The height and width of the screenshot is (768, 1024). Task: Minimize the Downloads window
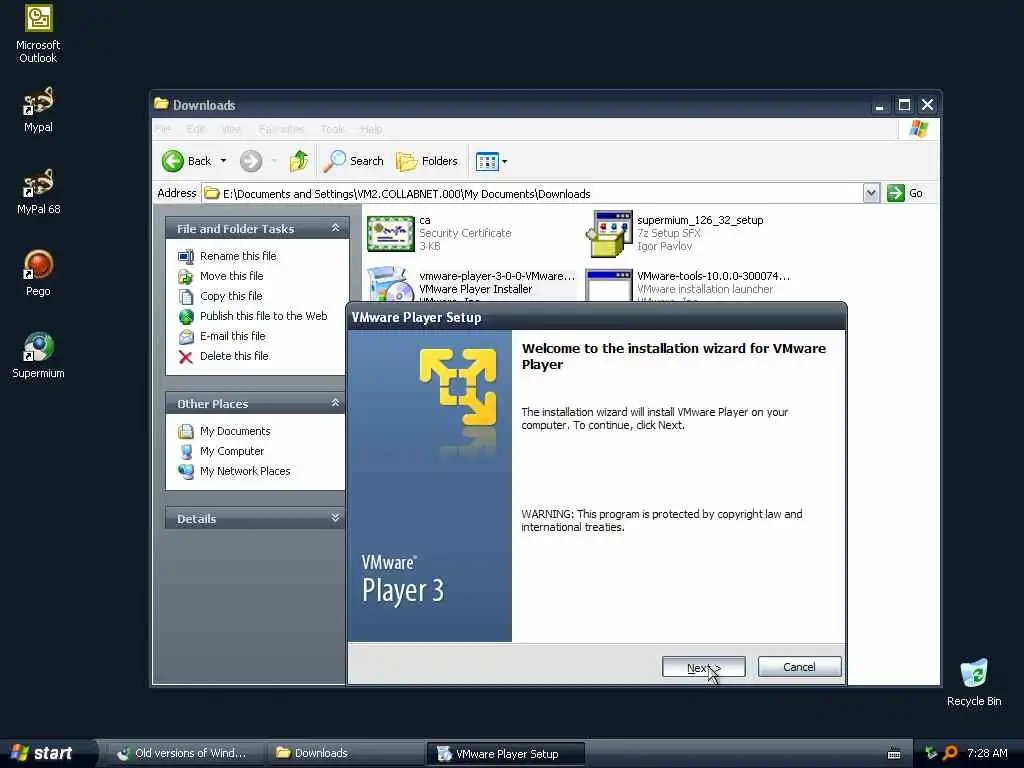point(880,105)
